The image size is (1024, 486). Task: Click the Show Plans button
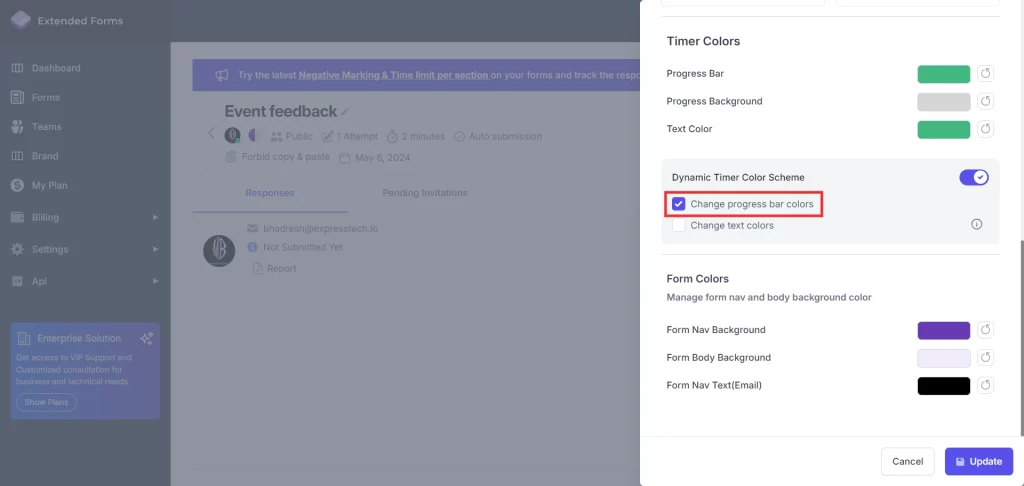tap(46, 402)
